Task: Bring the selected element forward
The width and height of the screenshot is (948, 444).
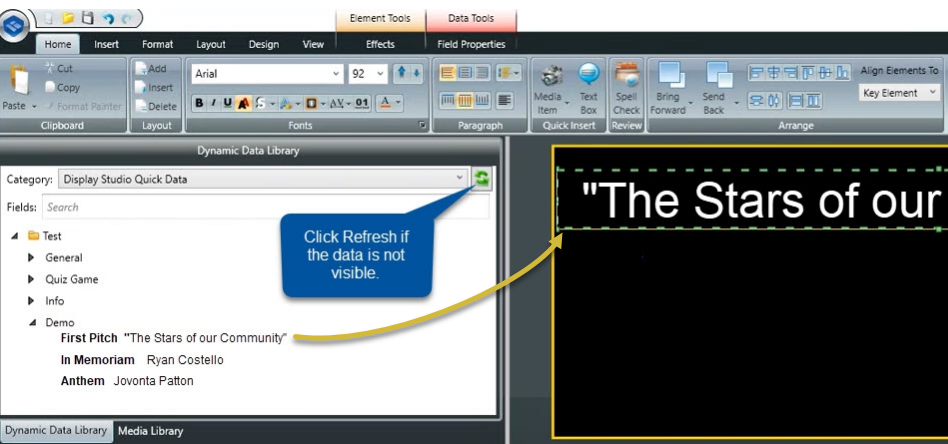Action: point(668,88)
